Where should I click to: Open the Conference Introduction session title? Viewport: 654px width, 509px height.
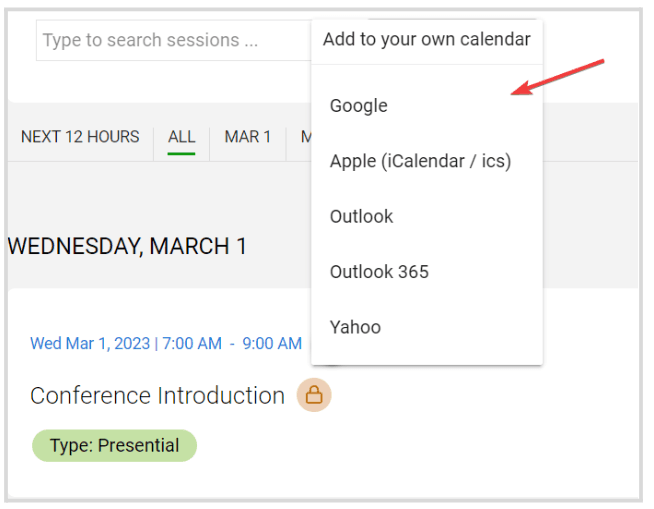(x=157, y=396)
